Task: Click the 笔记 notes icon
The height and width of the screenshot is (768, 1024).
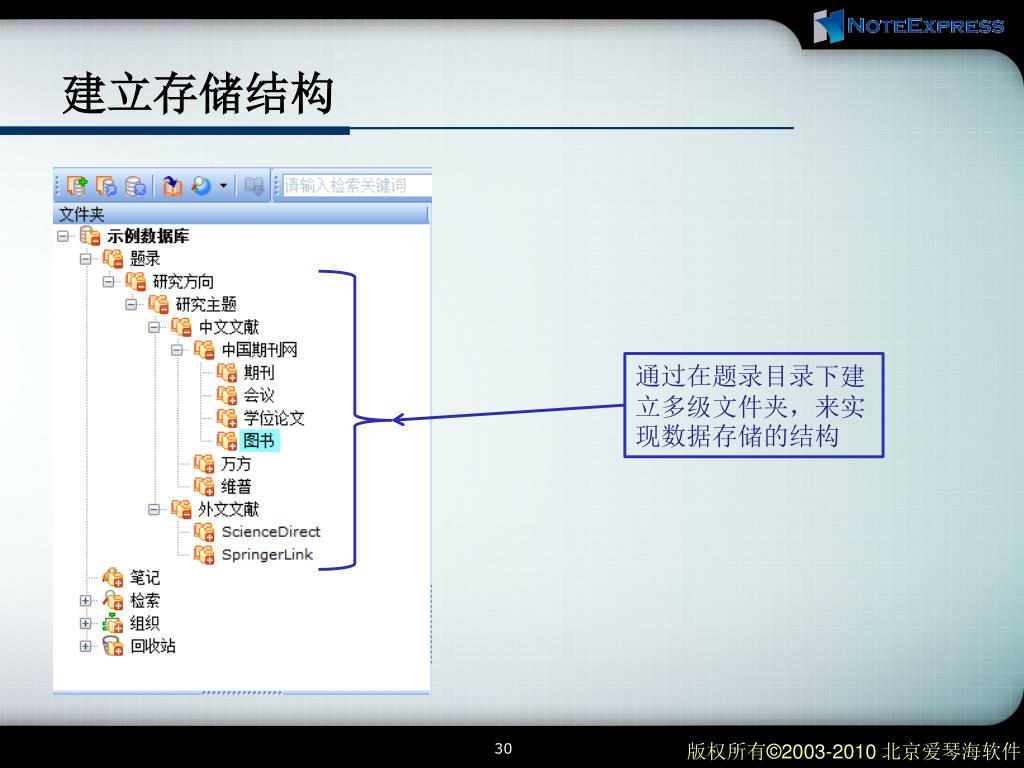Action: 113,577
